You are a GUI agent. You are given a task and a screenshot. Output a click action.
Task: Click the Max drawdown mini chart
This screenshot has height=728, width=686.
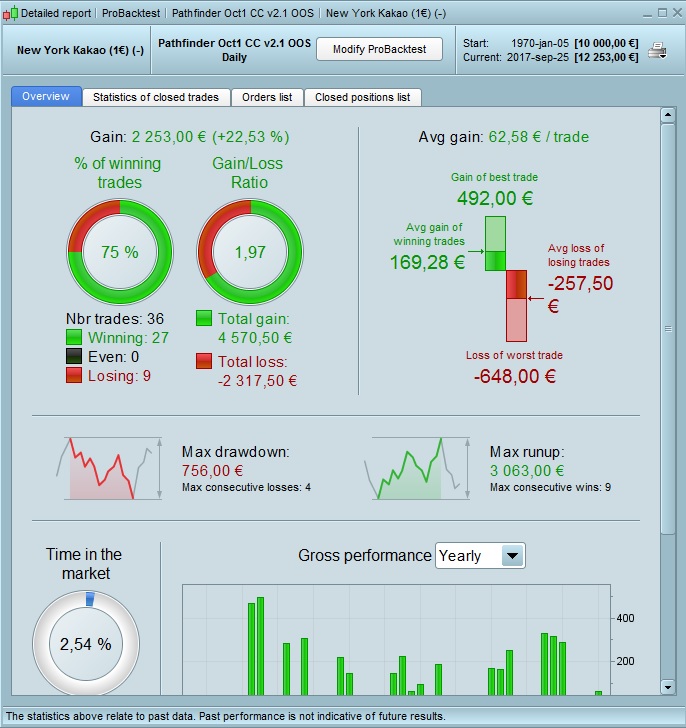[x=110, y=468]
